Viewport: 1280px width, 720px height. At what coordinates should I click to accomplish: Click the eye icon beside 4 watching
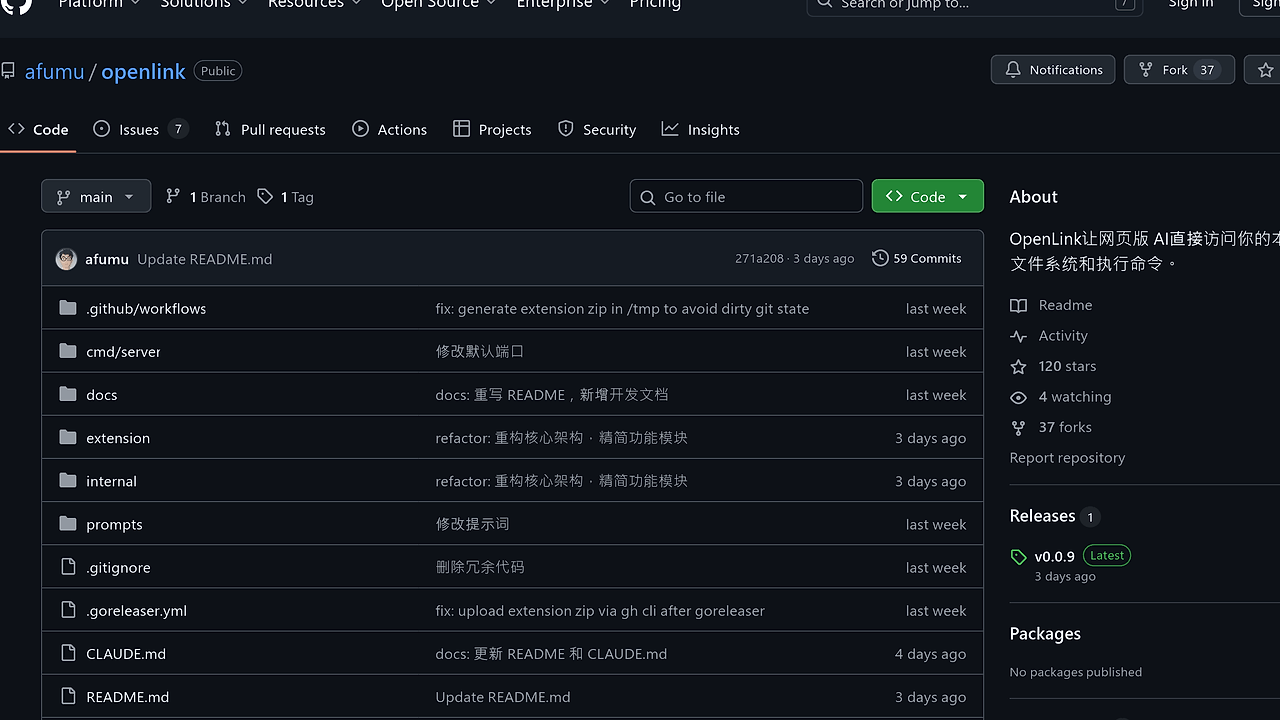(1018, 397)
